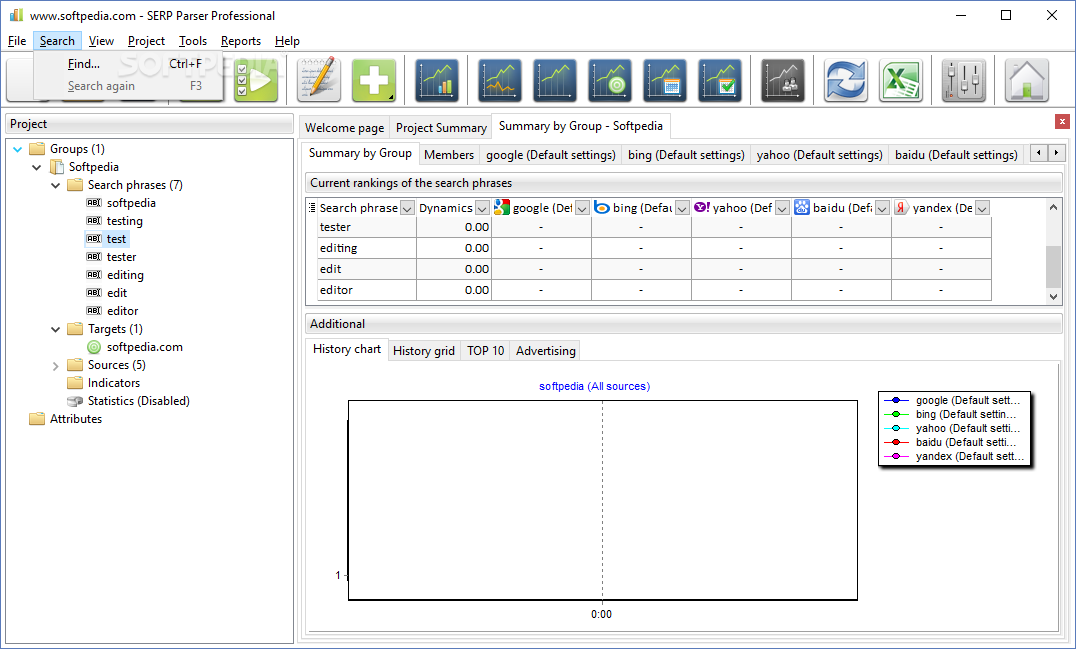Click the target icon beside softpedia.com
Image resolution: width=1076 pixels, height=649 pixels.
(x=94, y=347)
